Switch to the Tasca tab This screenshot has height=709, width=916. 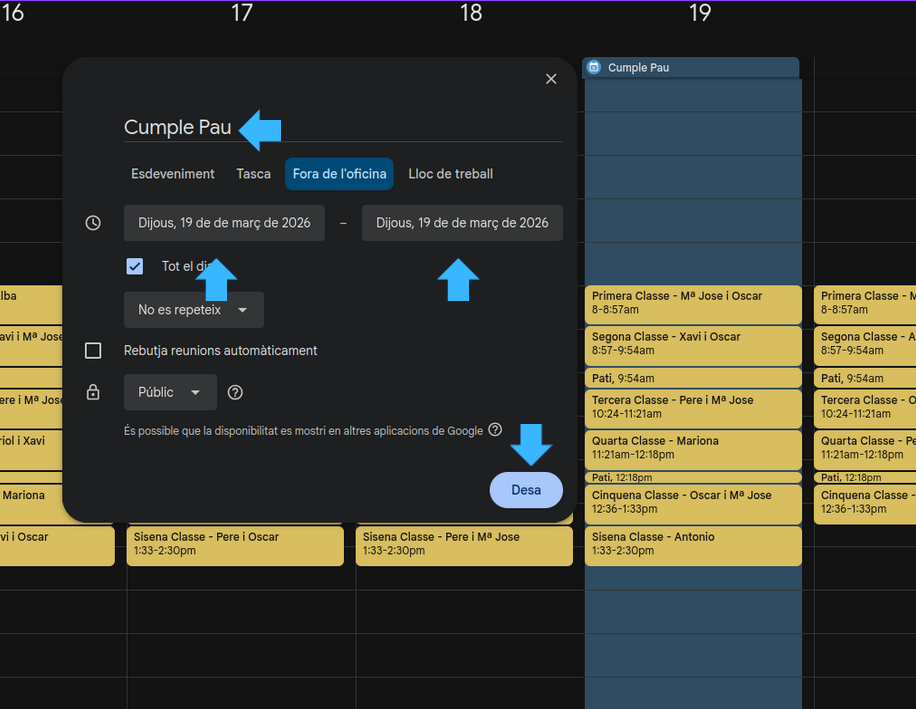[253, 174]
